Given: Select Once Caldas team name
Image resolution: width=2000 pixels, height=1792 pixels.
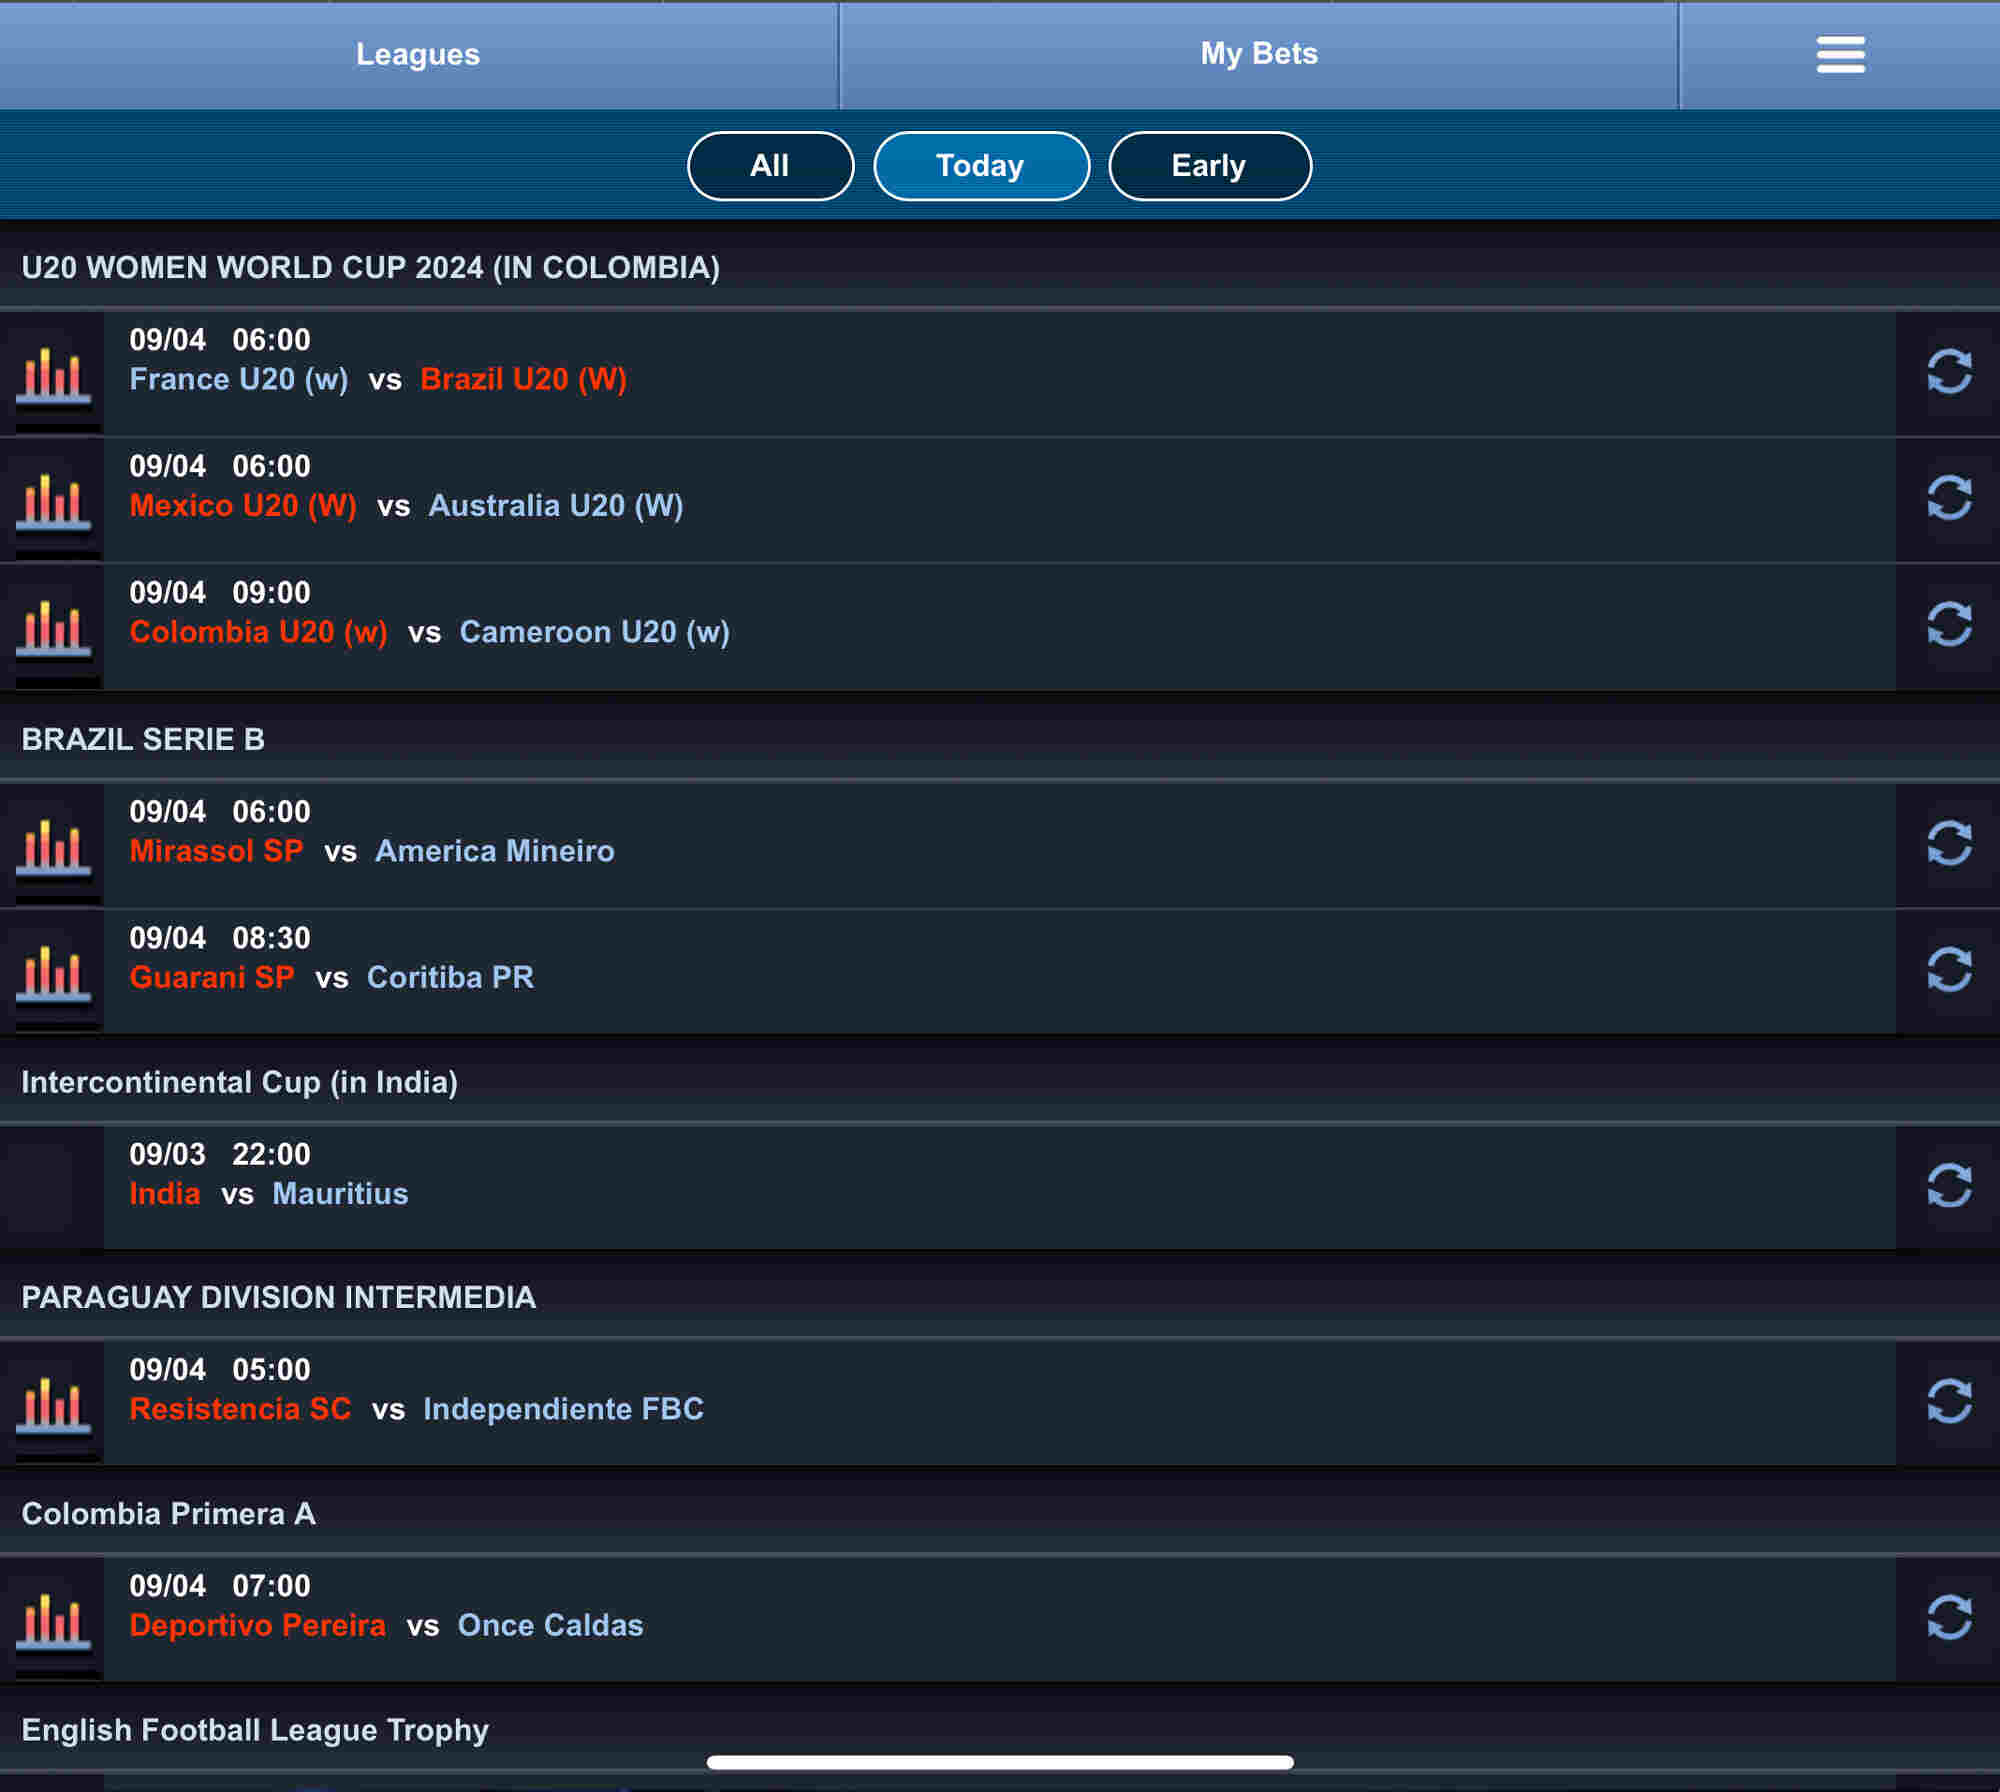Looking at the screenshot, I should 550,1626.
